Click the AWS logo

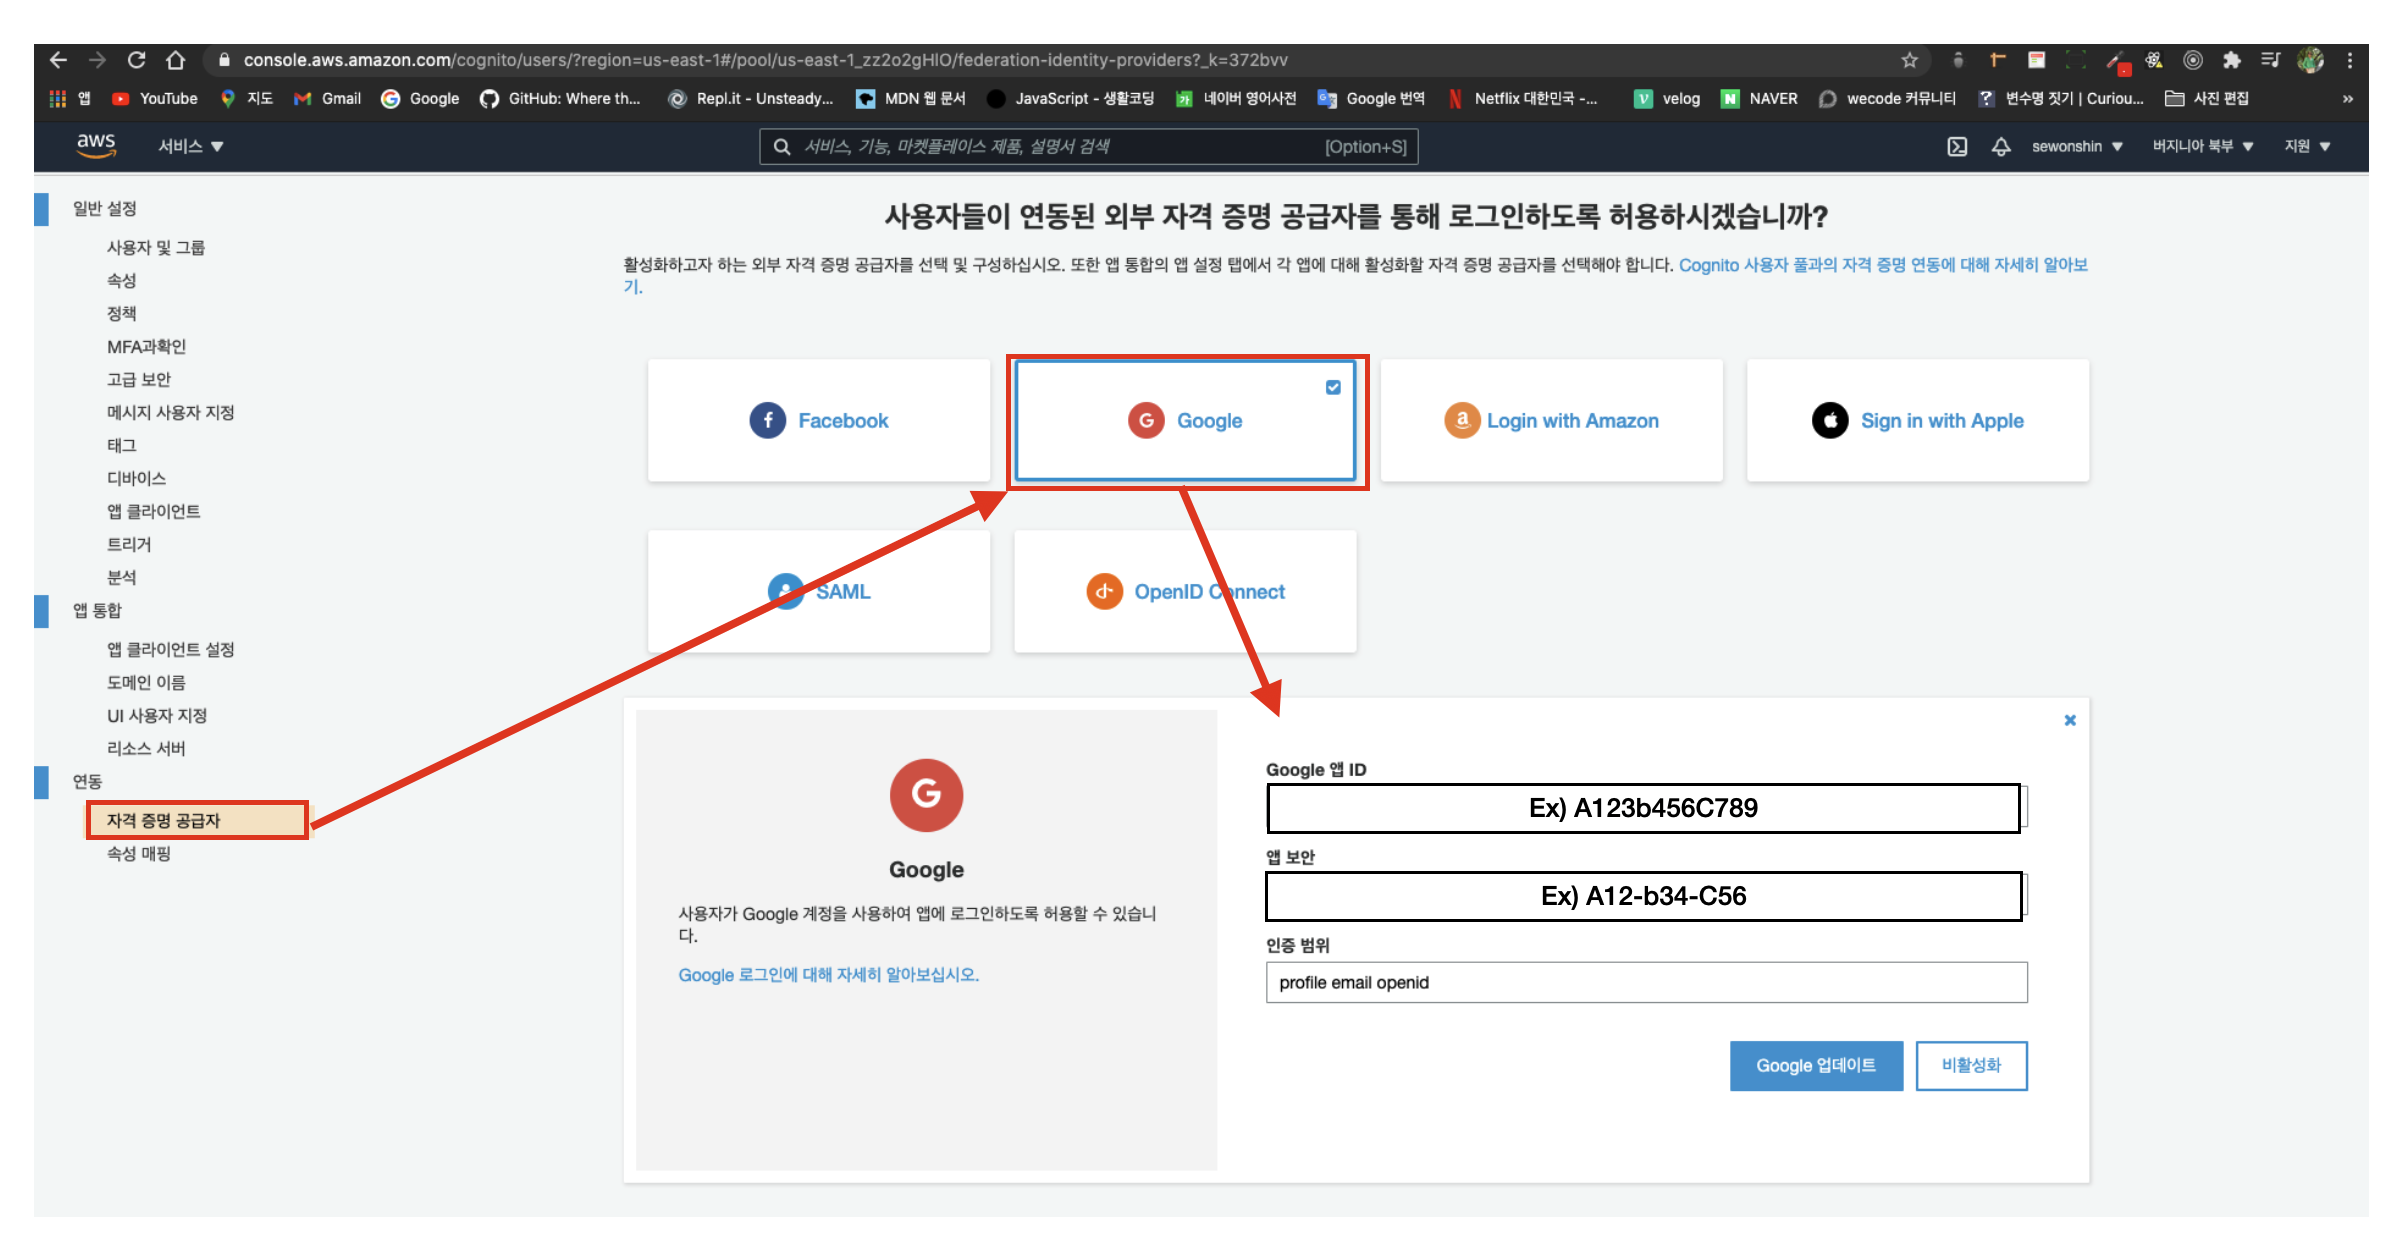tap(96, 146)
